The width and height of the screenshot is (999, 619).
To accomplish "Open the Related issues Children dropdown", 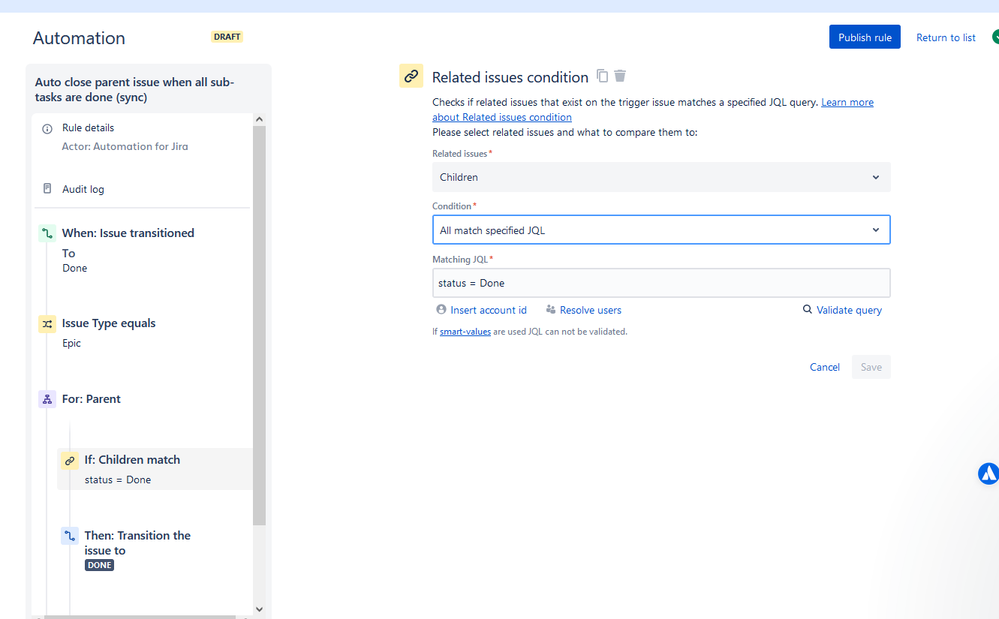I will tap(661, 177).
